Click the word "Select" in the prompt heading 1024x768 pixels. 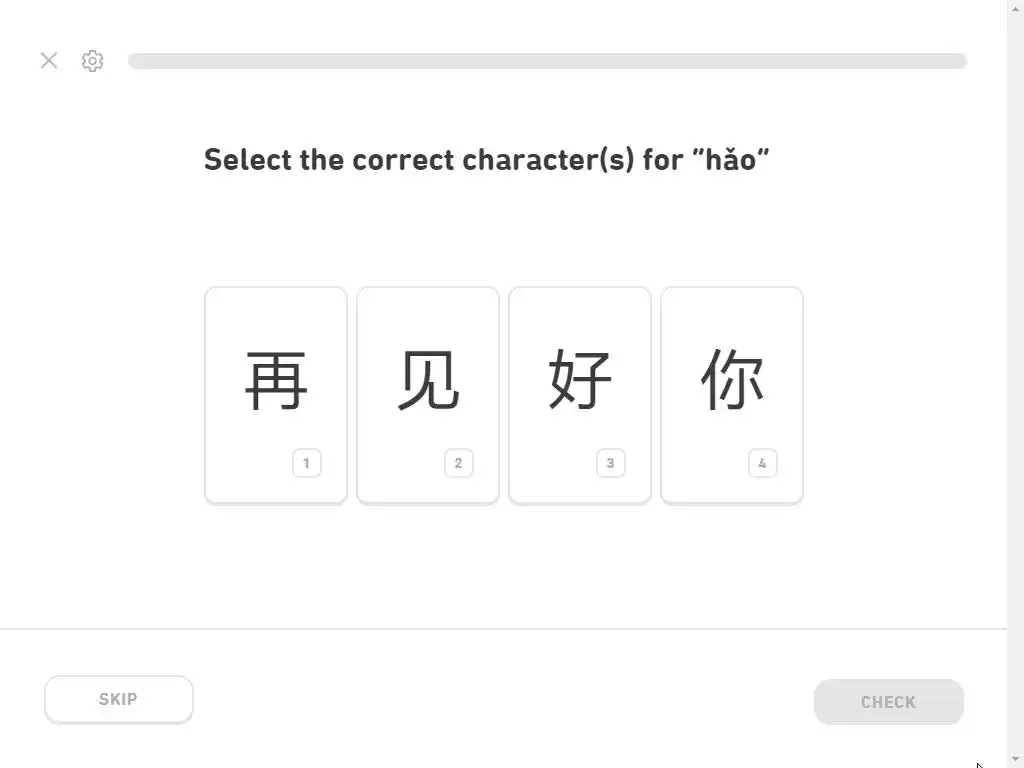pyautogui.click(x=248, y=159)
